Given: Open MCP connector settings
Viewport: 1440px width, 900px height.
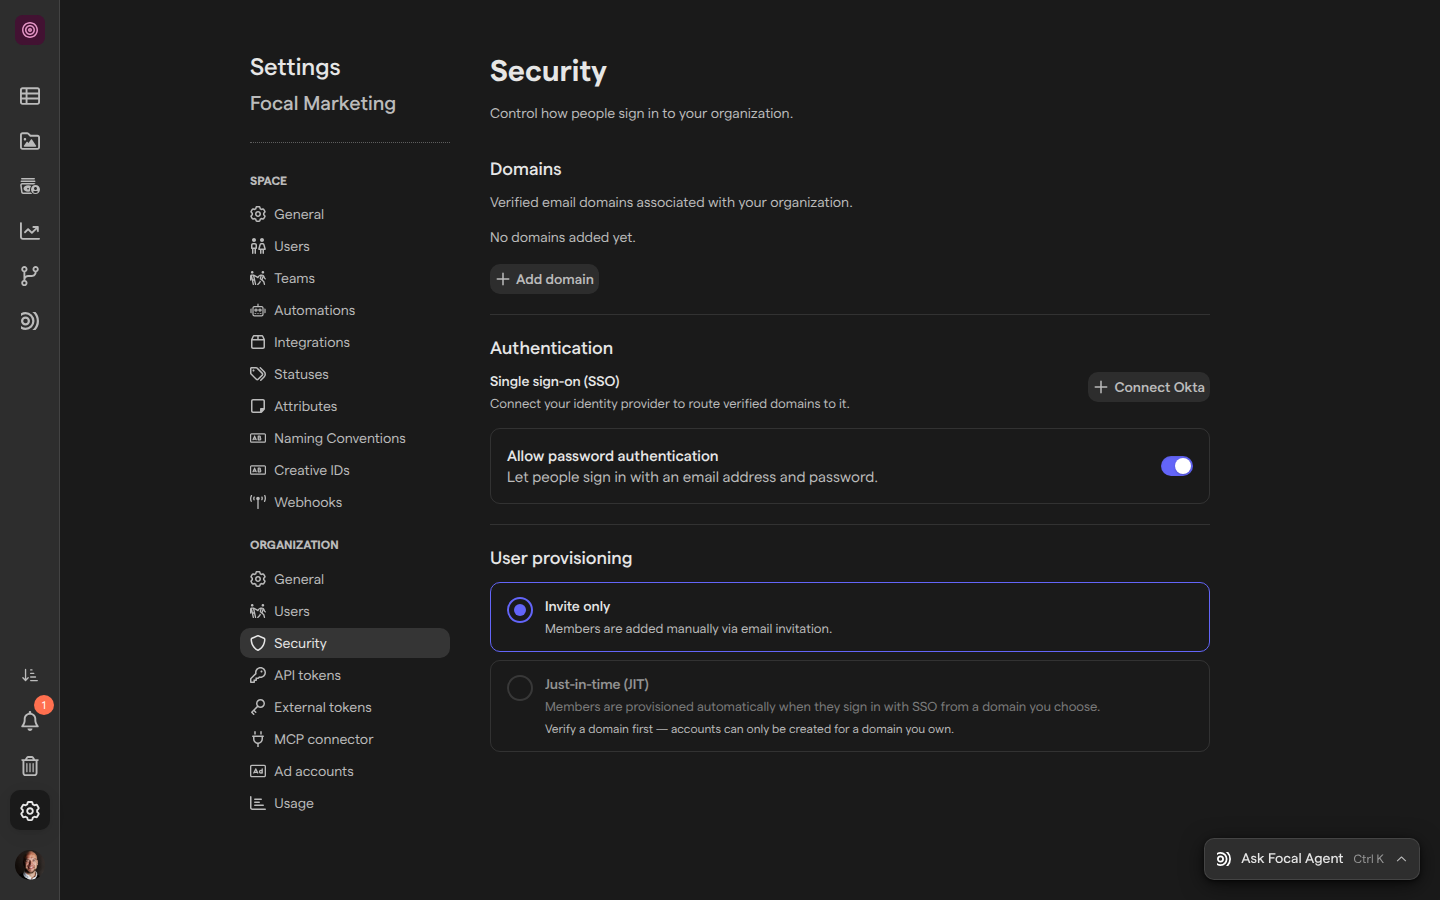Looking at the screenshot, I should 345,739.
